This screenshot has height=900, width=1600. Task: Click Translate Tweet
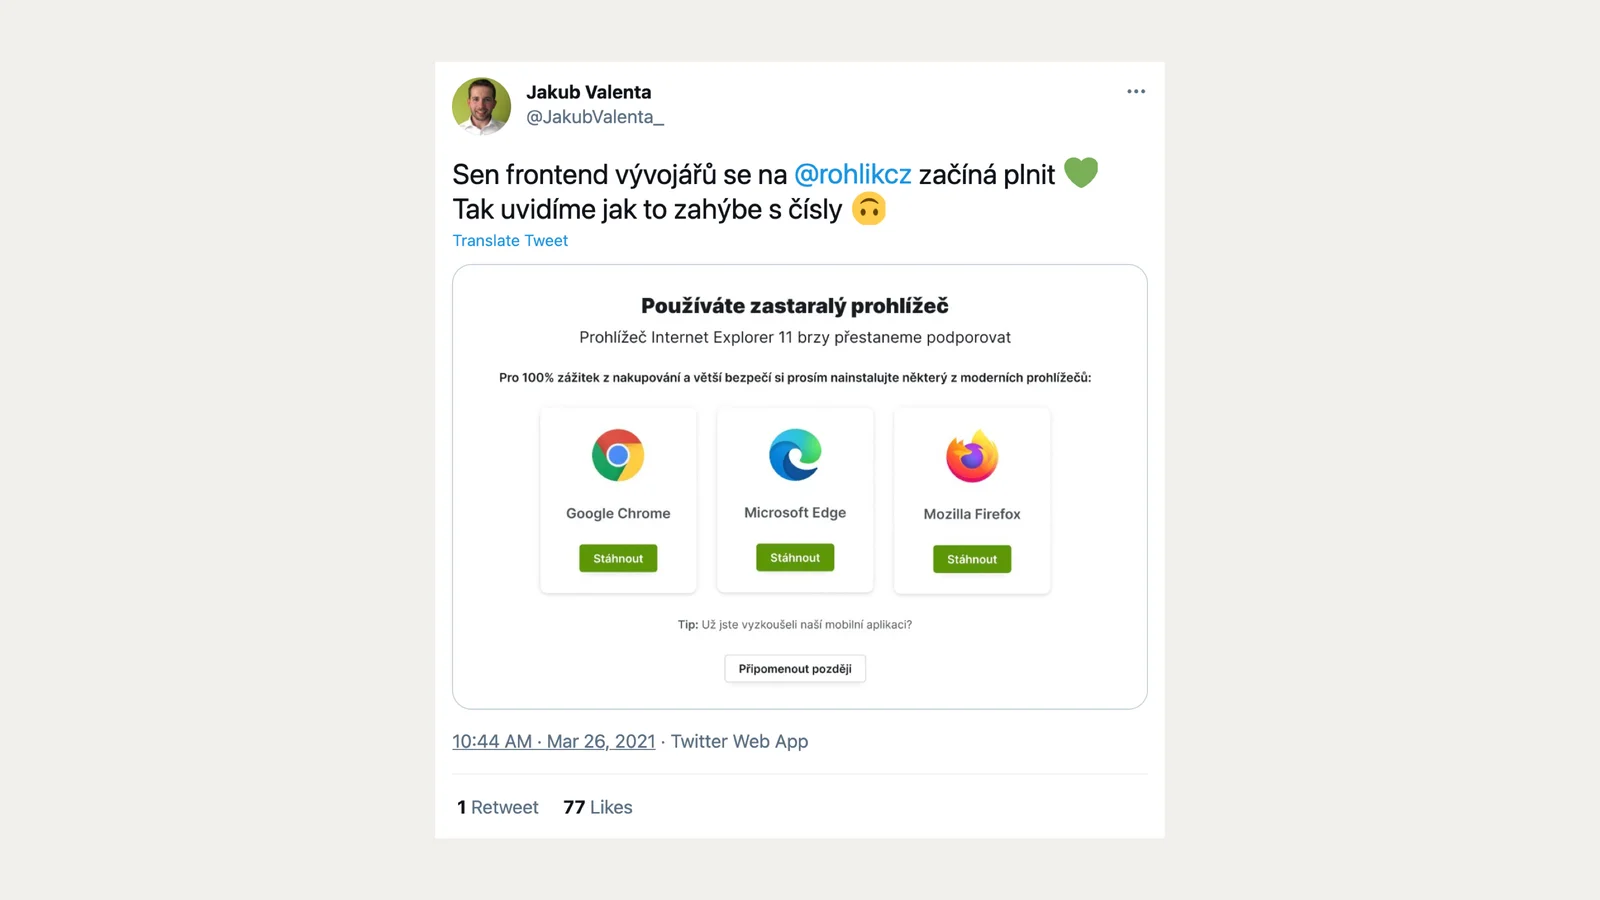coord(510,240)
